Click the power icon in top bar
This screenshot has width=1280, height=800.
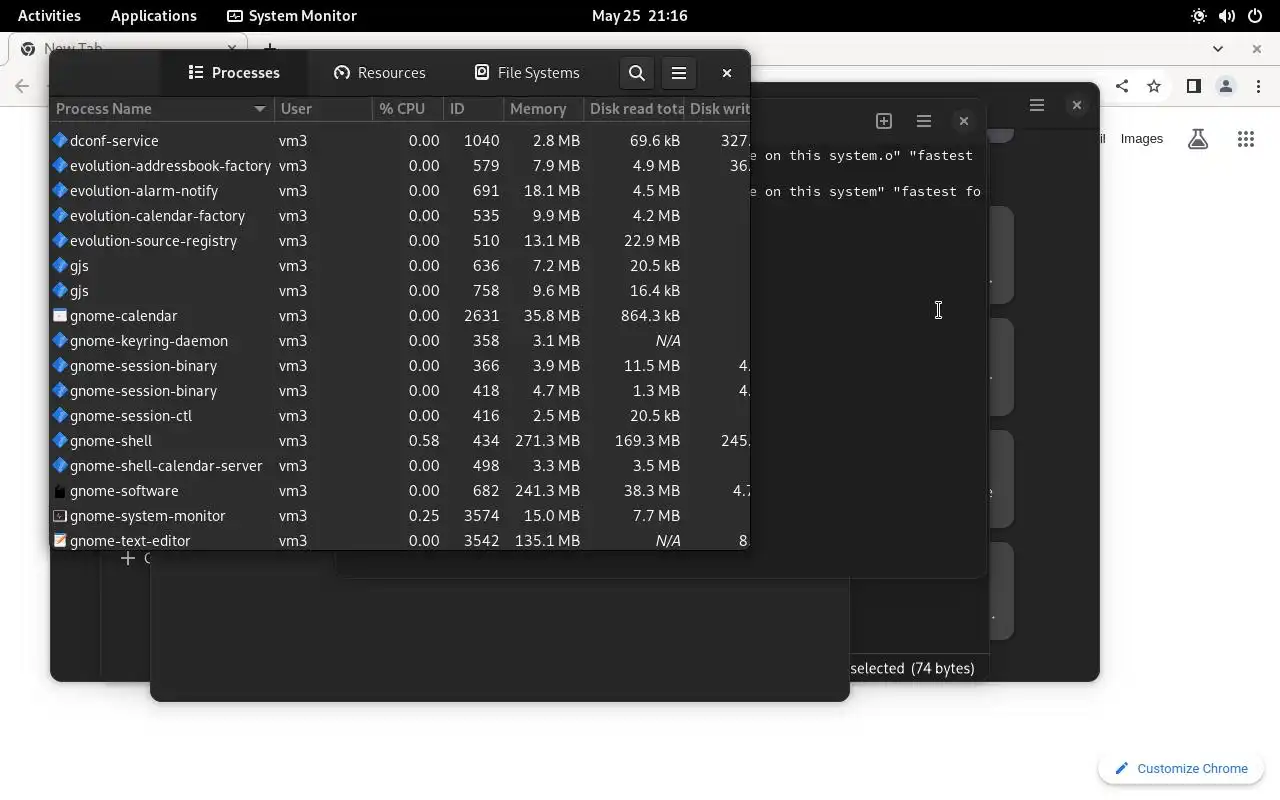click(1254, 15)
